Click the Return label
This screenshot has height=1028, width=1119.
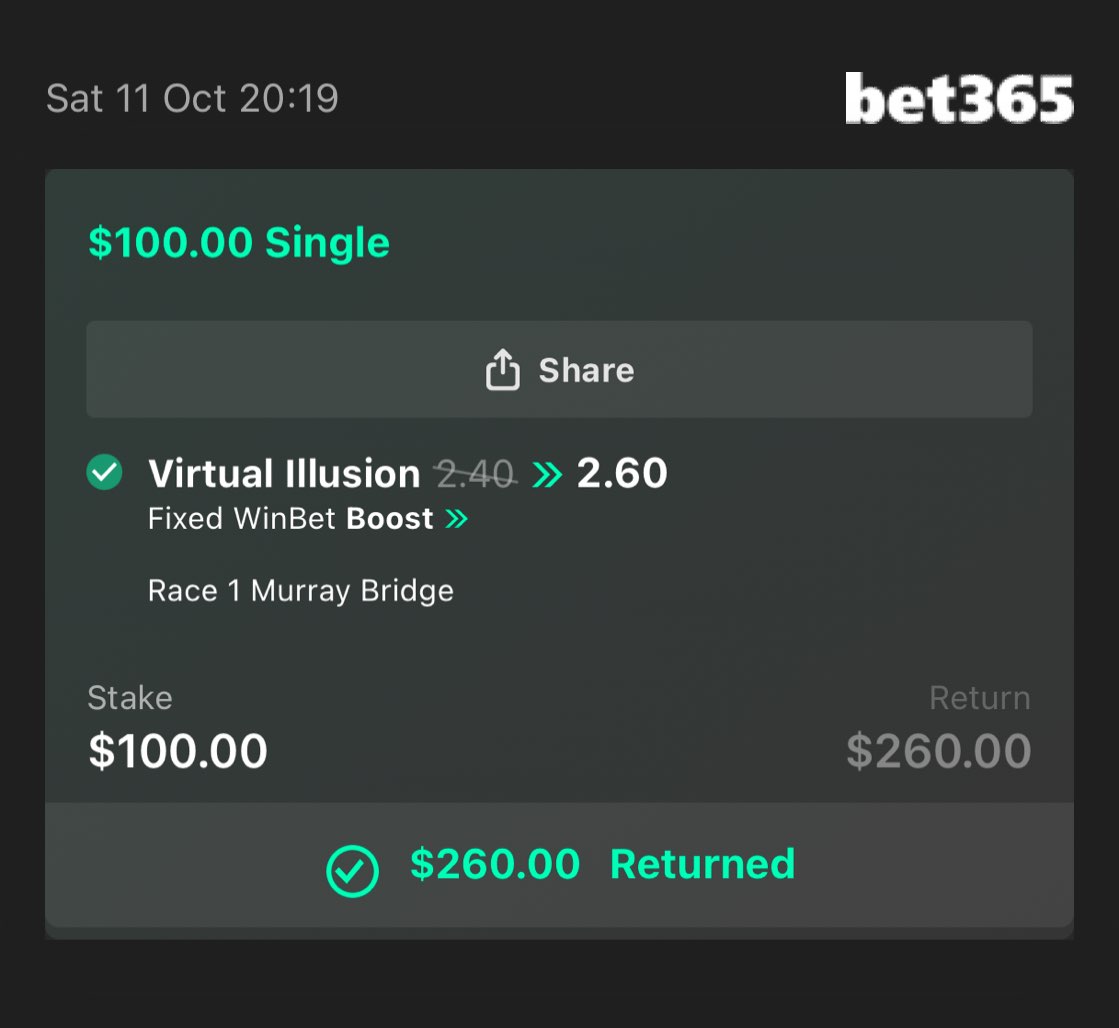979,698
